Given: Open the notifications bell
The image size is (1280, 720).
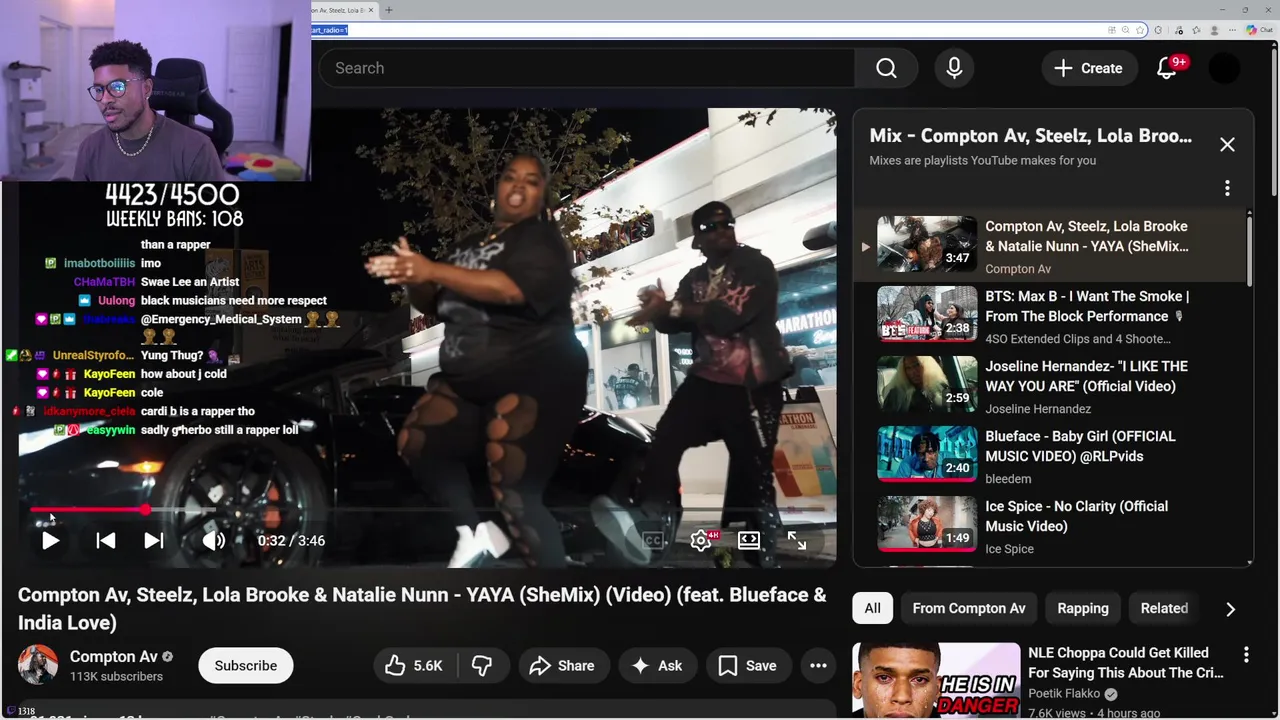Looking at the screenshot, I should (1167, 68).
